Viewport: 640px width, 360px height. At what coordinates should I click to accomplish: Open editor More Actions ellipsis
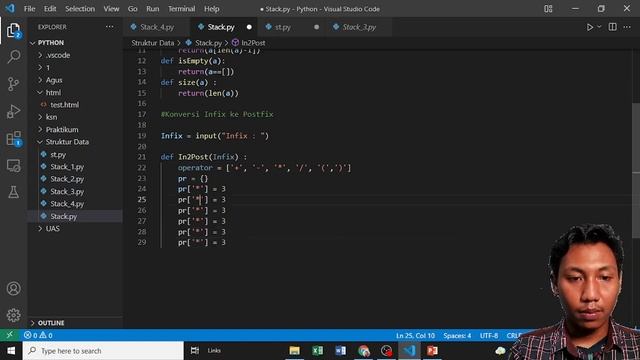[627, 27]
